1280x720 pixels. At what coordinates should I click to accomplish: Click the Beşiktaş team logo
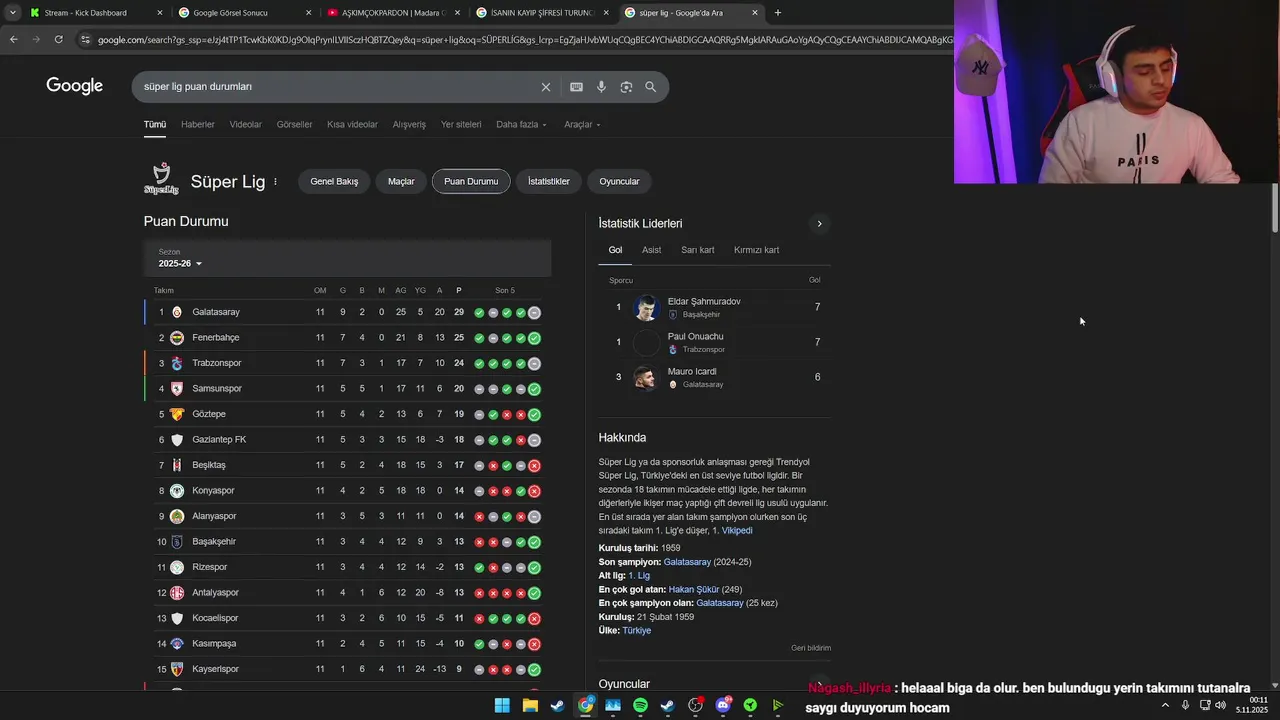[177, 465]
